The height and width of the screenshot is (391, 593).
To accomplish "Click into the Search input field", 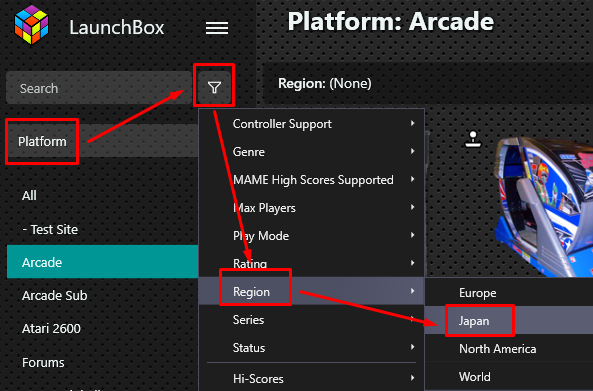I will click(x=98, y=88).
